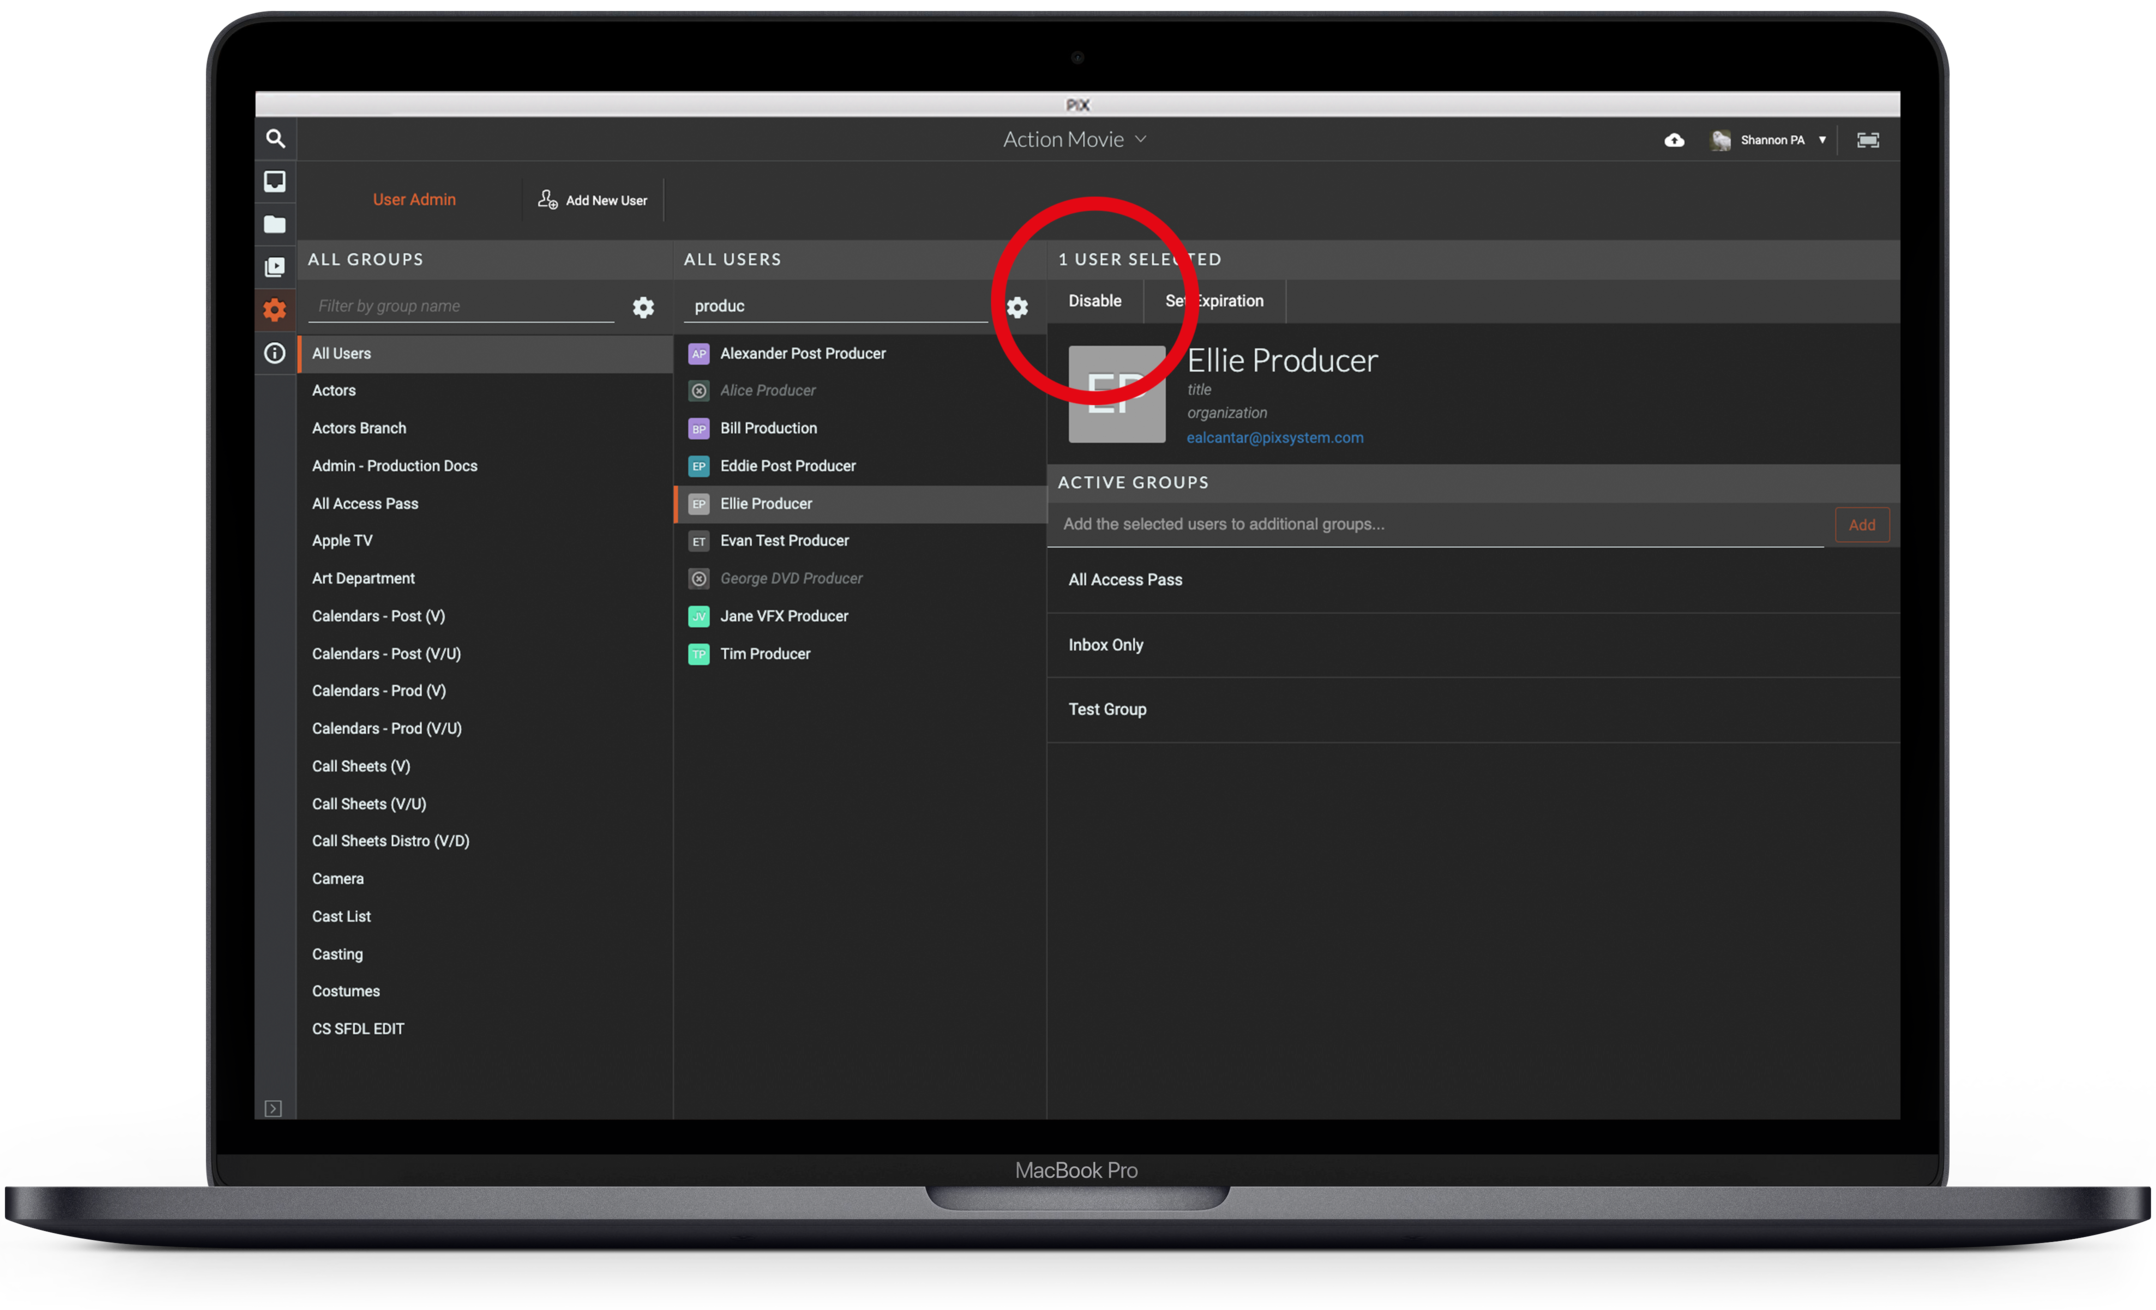This screenshot has height=1310, width=2156.
Task: Open the Inbox icon in left sidebar
Action: pyautogui.click(x=275, y=181)
